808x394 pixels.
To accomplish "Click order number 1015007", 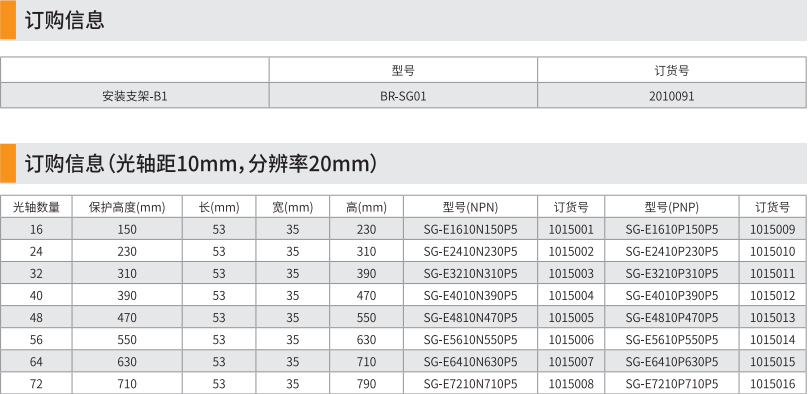I will 571,362.
